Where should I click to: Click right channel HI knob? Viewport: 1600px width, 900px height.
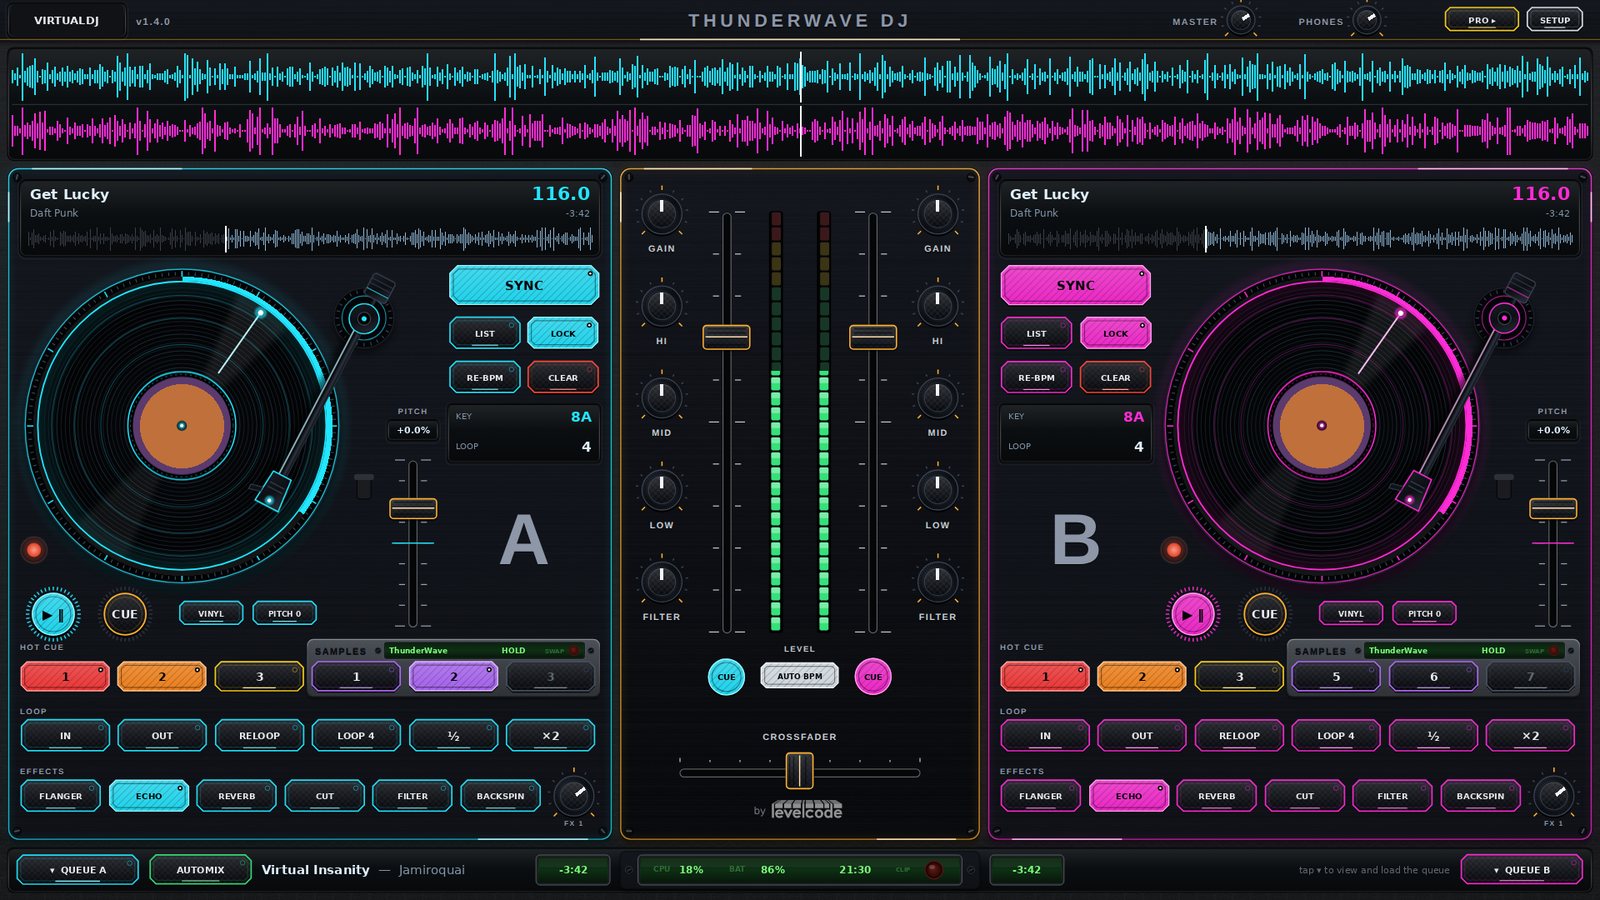point(937,305)
